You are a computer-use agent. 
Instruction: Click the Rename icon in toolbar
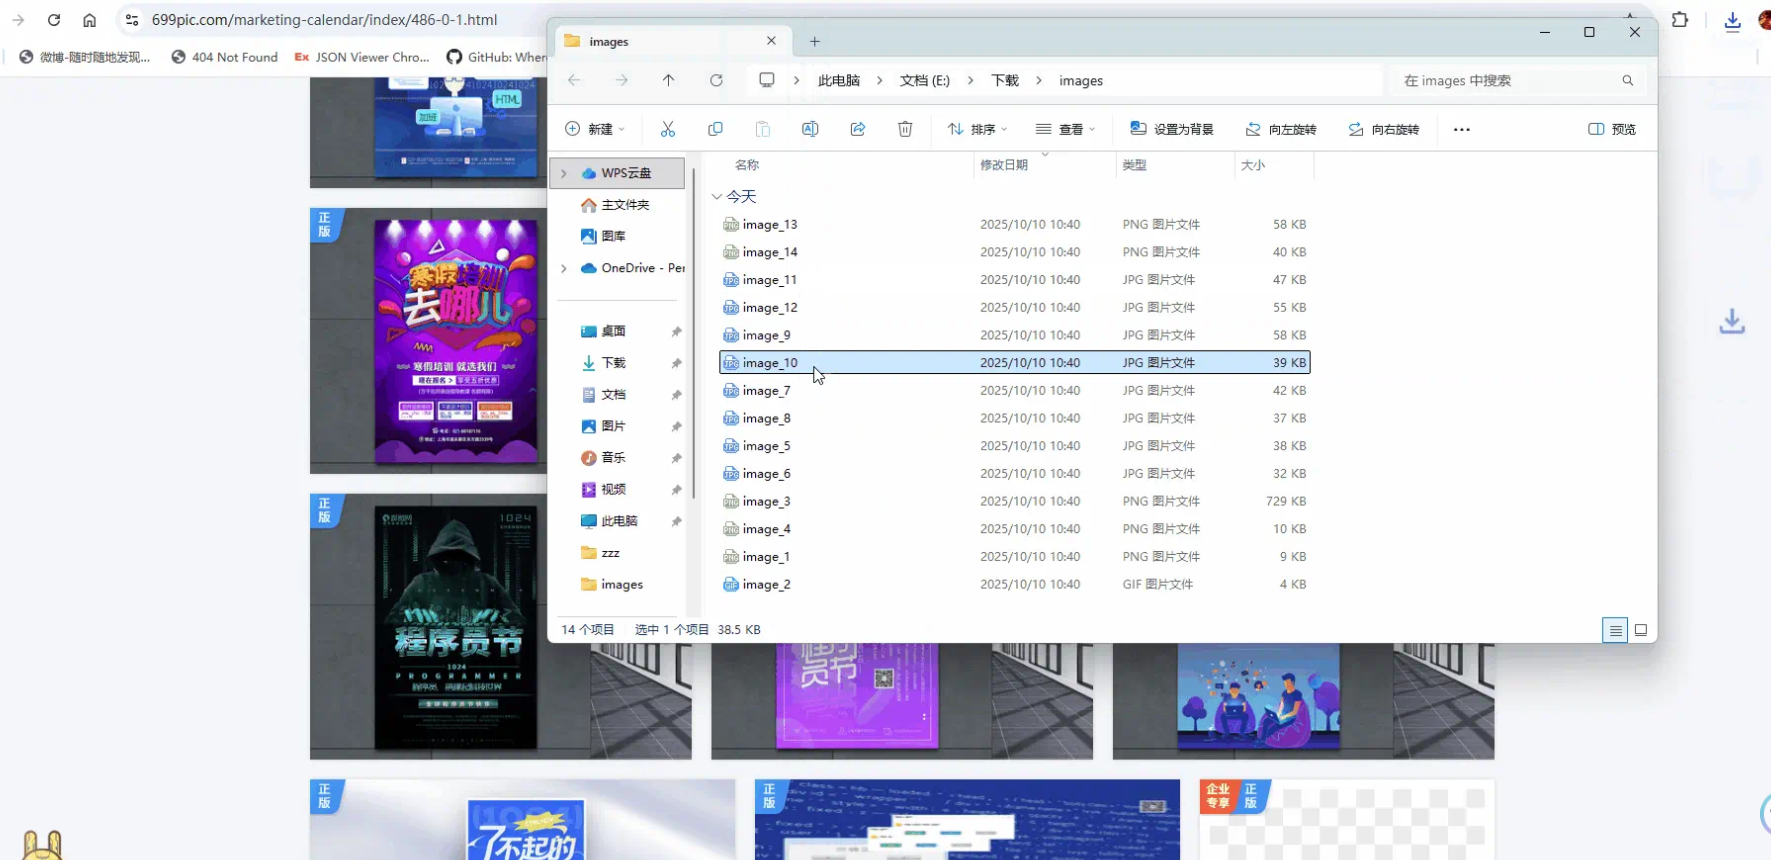pyautogui.click(x=810, y=129)
